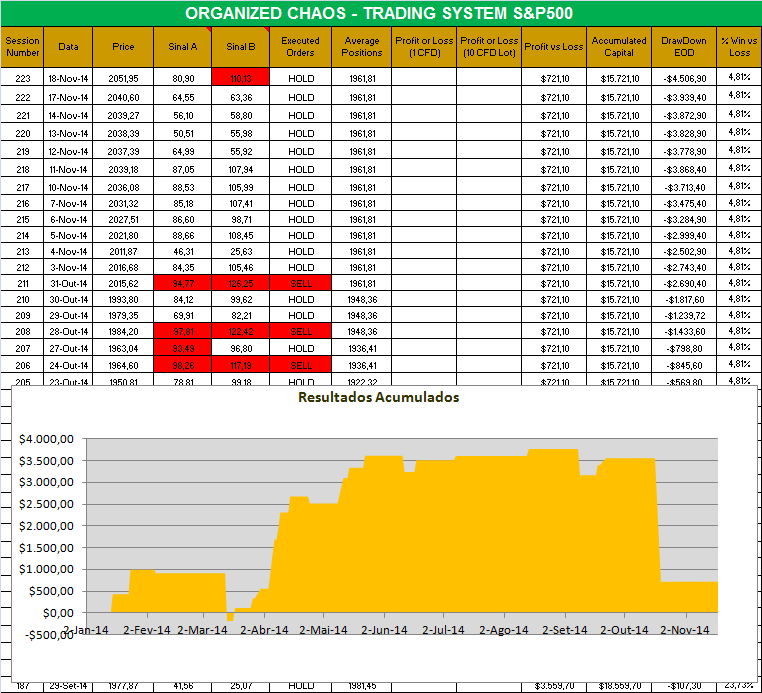
Task: Select price cell 2051,95
Action: (123, 78)
